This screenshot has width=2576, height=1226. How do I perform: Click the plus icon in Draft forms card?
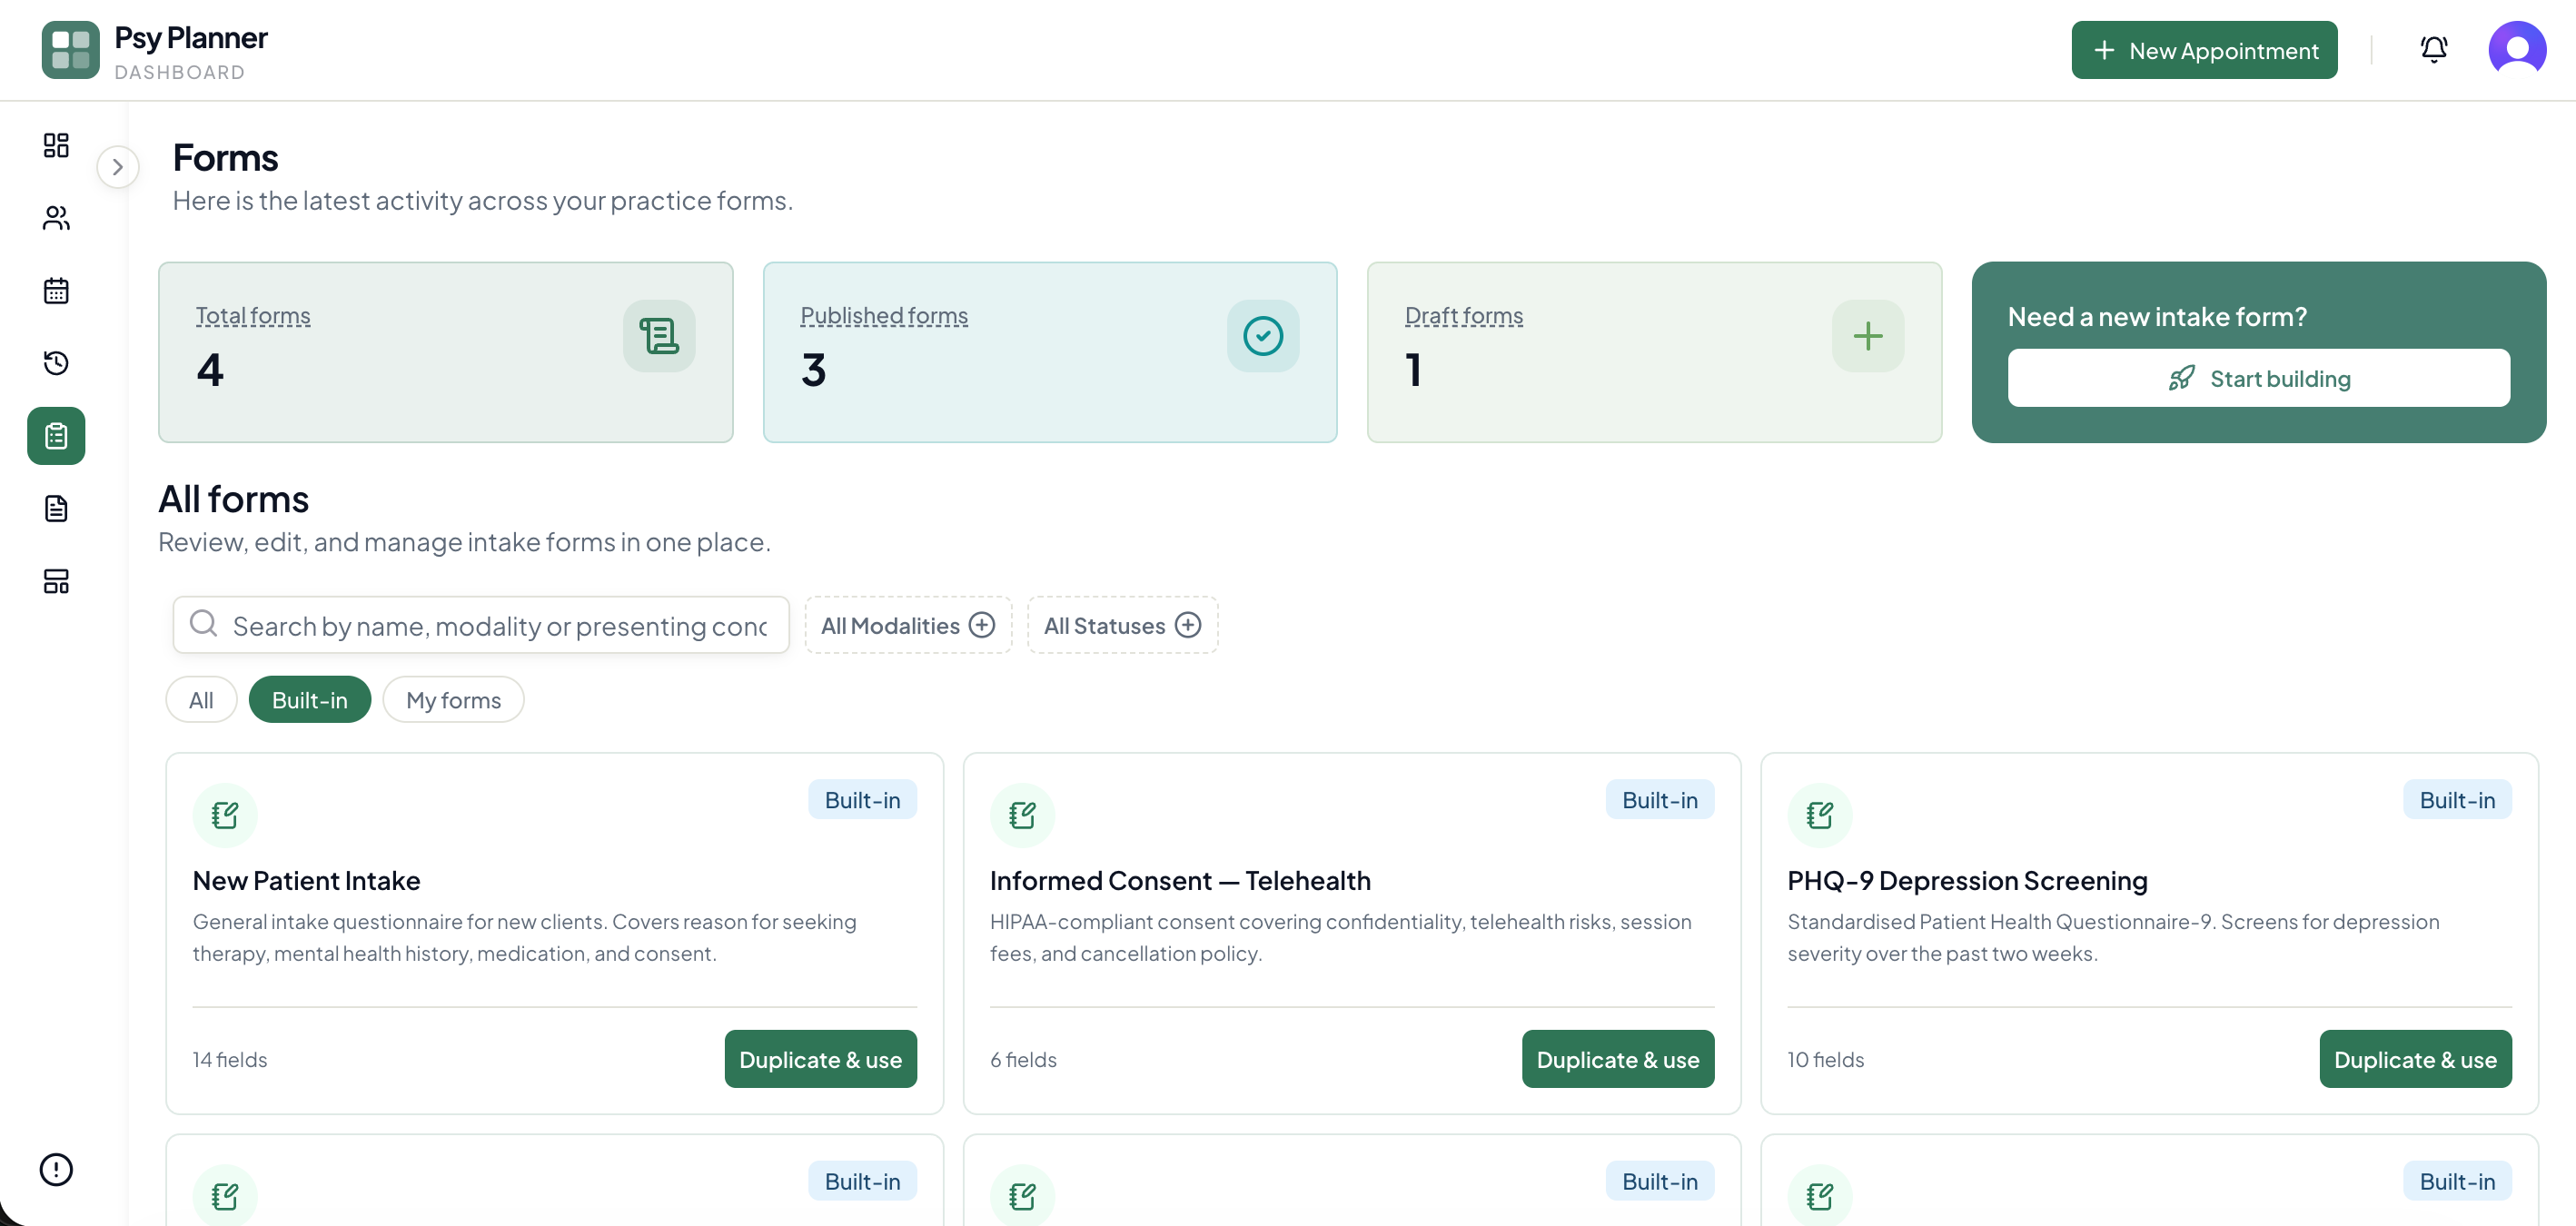(x=1867, y=336)
